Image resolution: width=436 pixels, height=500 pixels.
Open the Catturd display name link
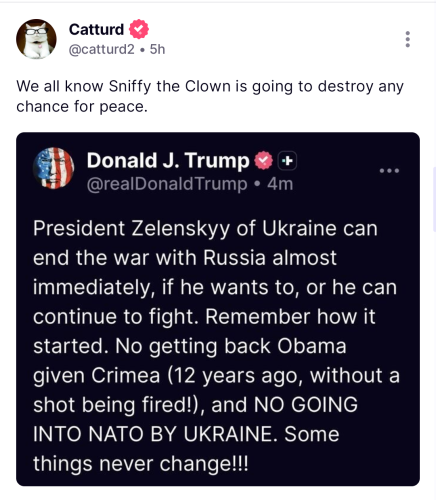(x=96, y=29)
